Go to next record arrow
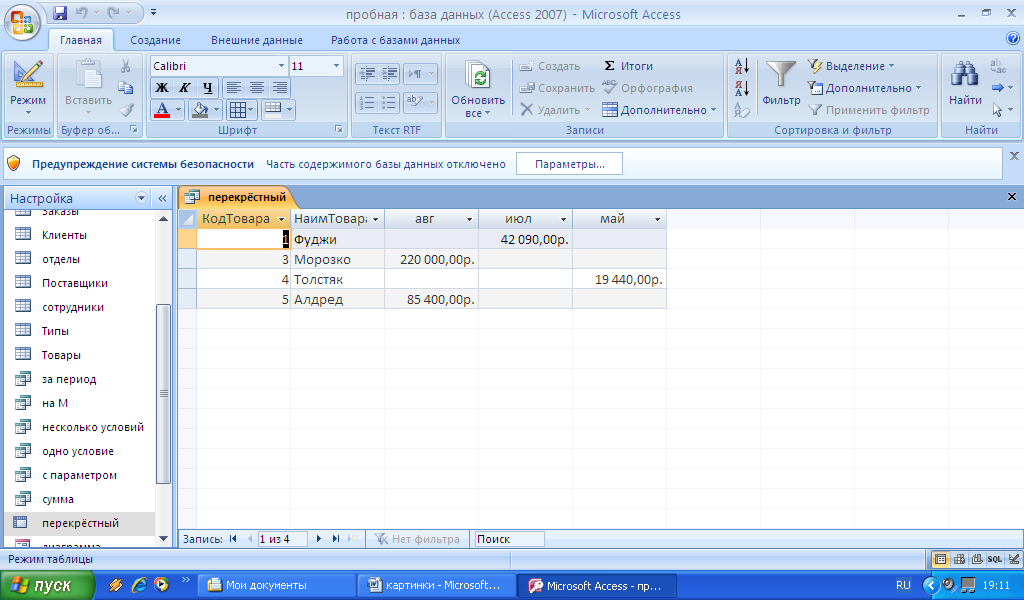Screen dimensions: 1024x600 point(319,539)
